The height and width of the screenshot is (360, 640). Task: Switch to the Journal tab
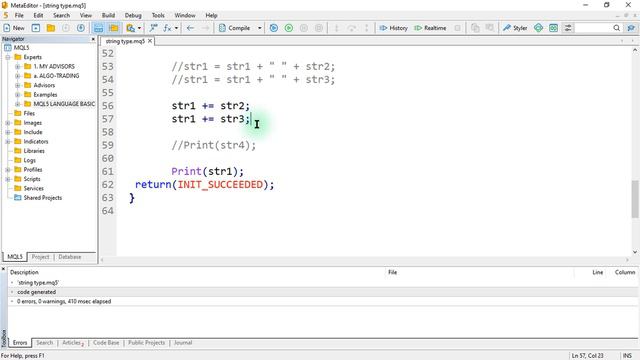(183, 343)
